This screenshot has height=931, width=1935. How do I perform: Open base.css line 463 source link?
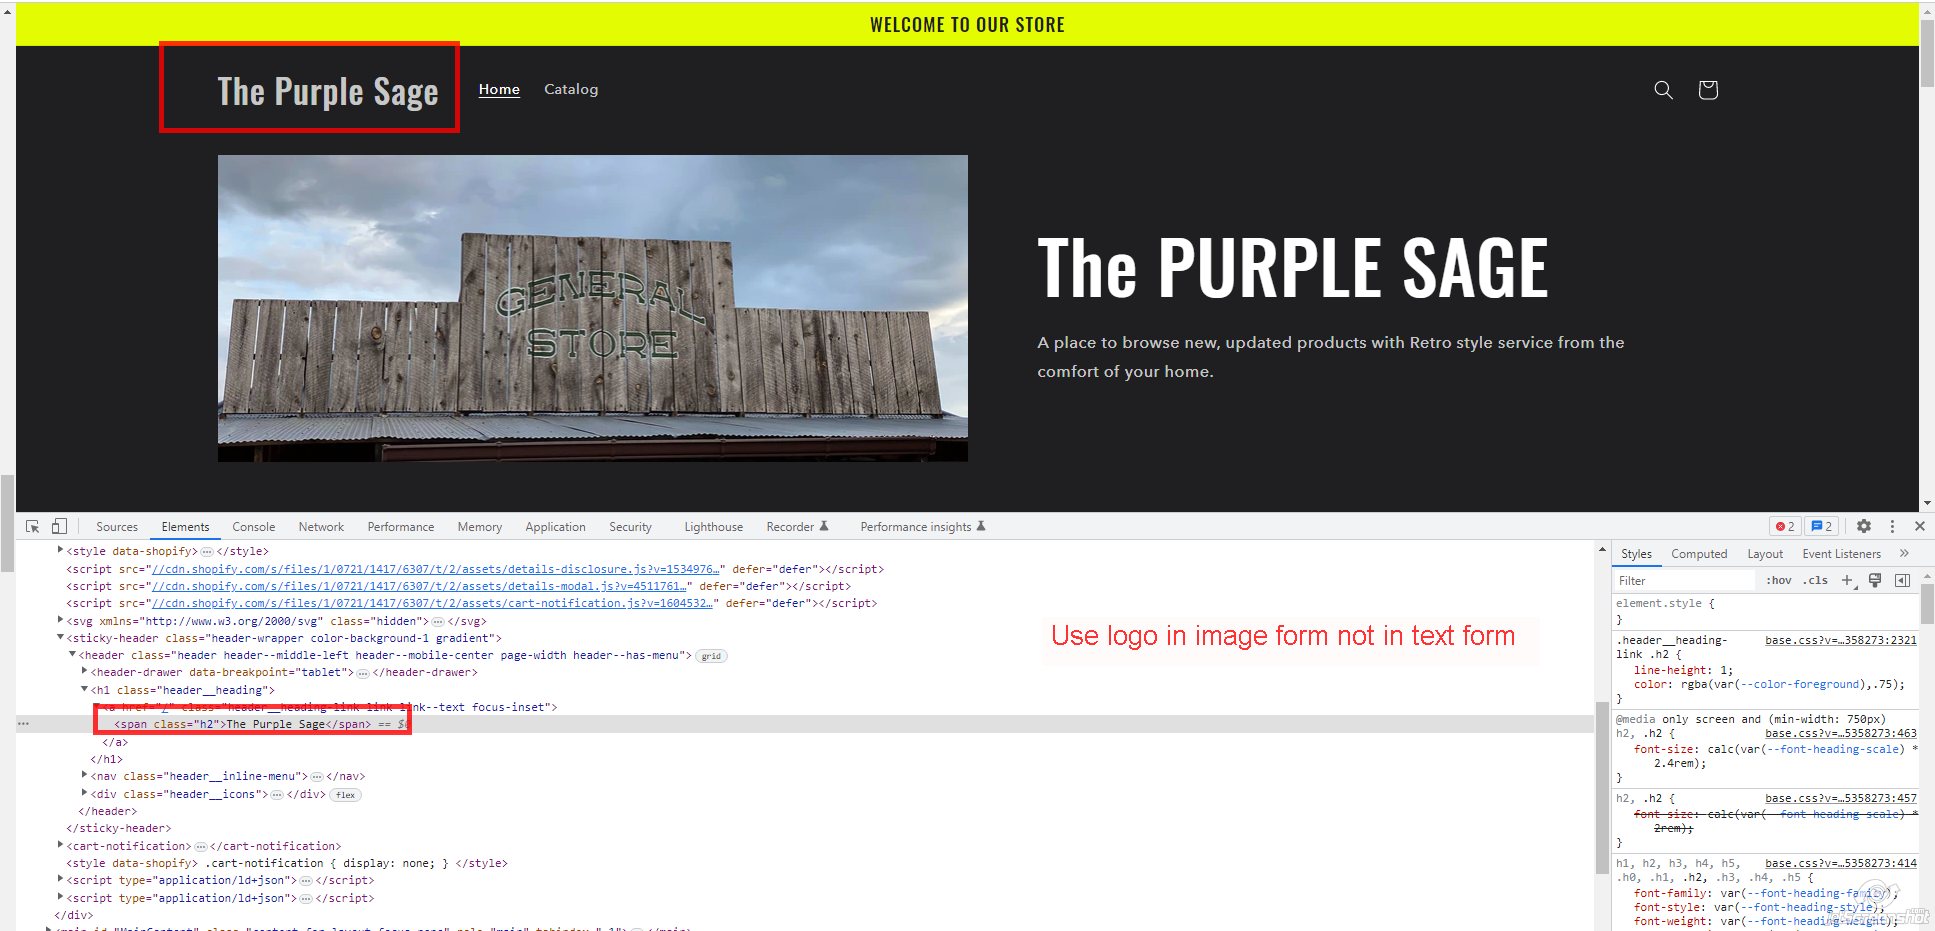pyautogui.click(x=1841, y=733)
